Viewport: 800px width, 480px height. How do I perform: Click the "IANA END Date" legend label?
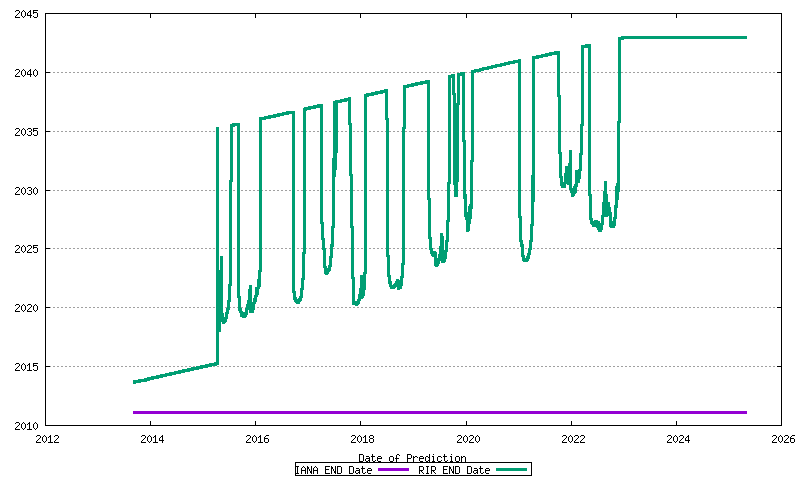coord(333,470)
